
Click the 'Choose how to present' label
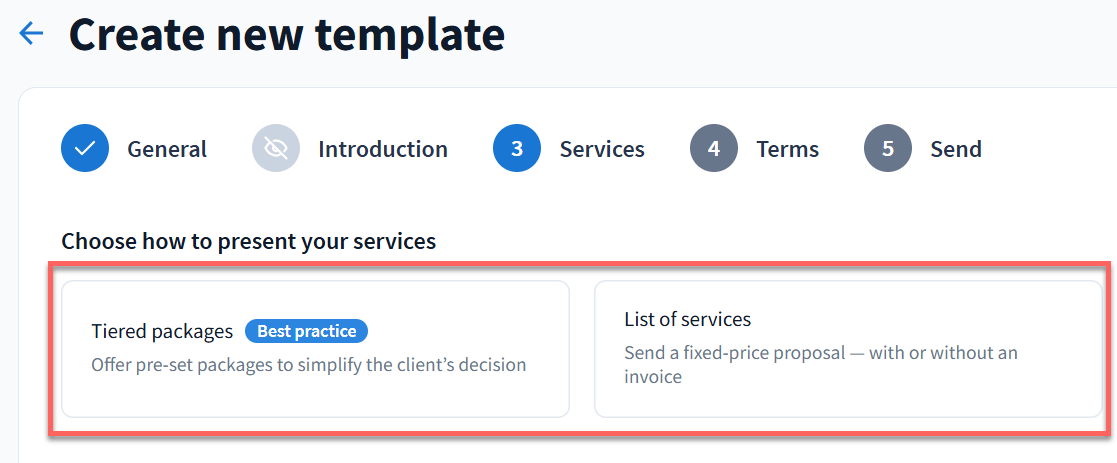point(248,241)
